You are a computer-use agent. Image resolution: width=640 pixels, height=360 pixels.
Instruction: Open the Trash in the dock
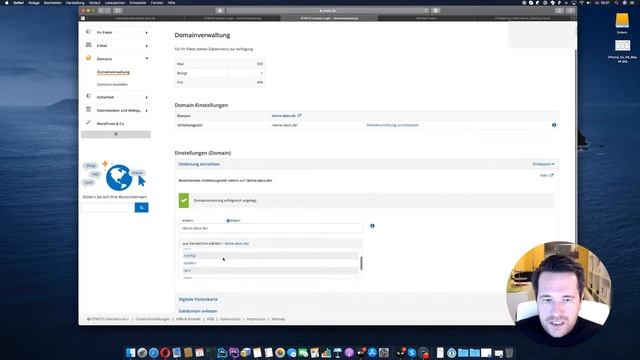coord(509,353)
